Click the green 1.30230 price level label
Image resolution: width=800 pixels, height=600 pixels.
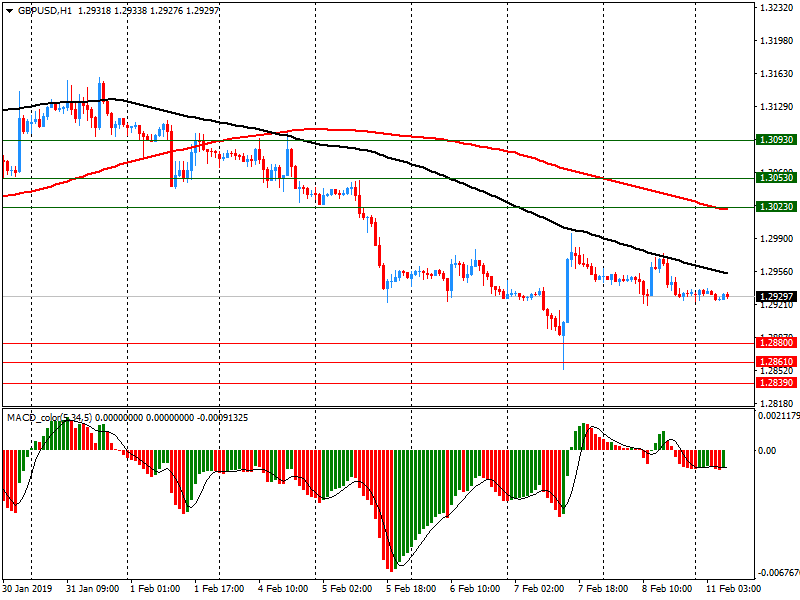click(x=775, y=207)
